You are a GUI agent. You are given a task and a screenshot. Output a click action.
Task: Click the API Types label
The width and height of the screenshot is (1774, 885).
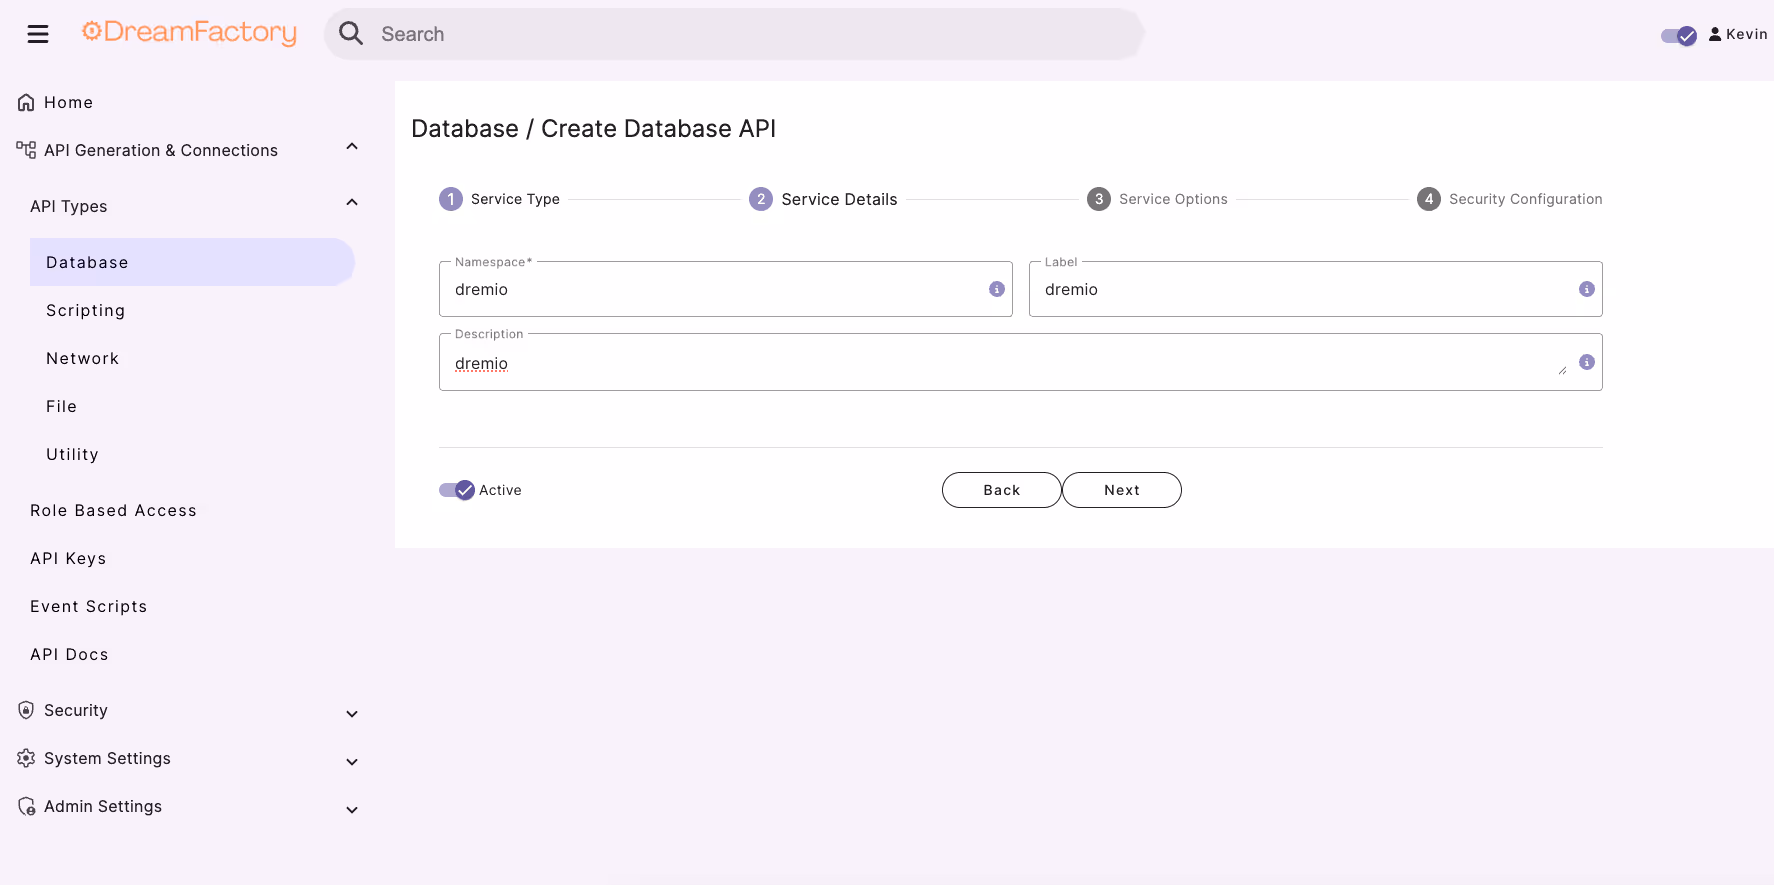click(x=69, y=206)
